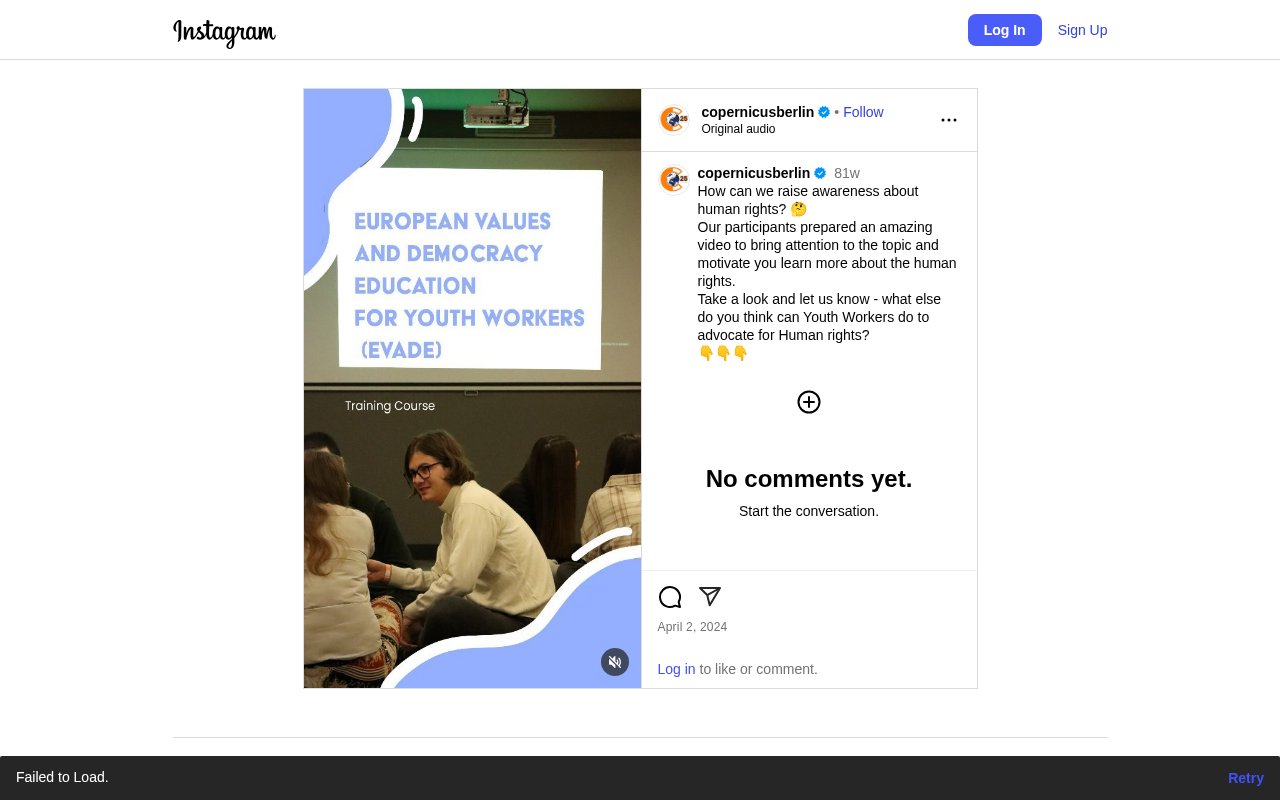This screenshot has width=1280, height=800.
Task: Open copernicusberlin username in caption
Action: pos(753,173)
